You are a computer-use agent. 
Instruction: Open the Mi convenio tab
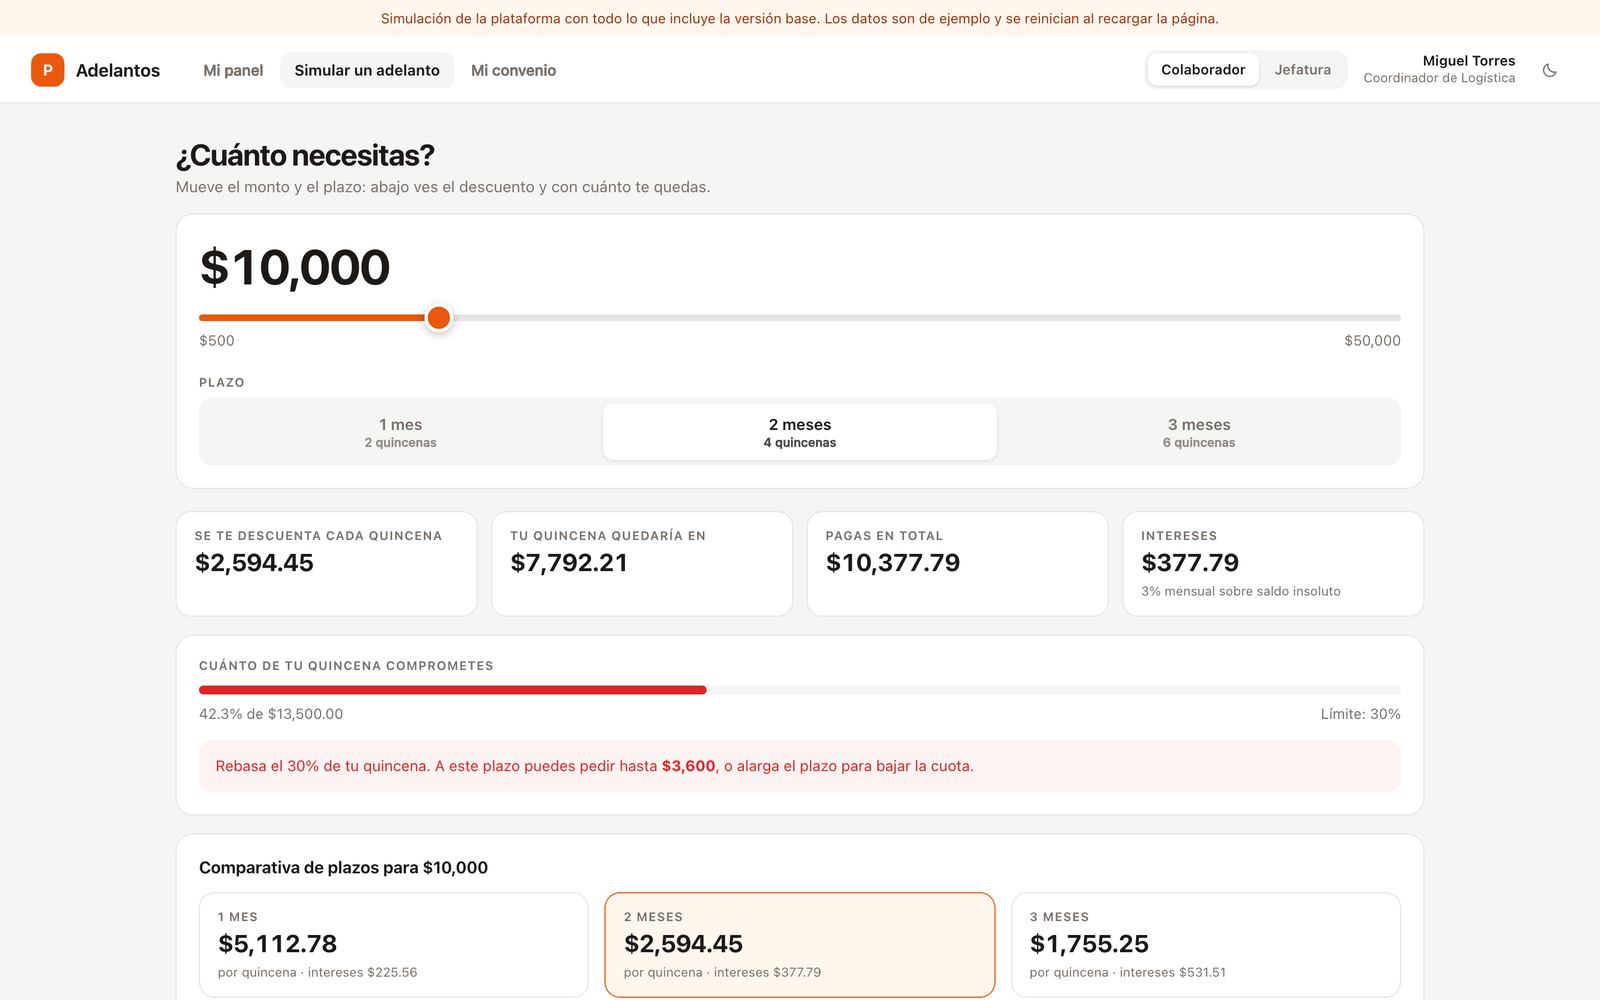[513, 70]
